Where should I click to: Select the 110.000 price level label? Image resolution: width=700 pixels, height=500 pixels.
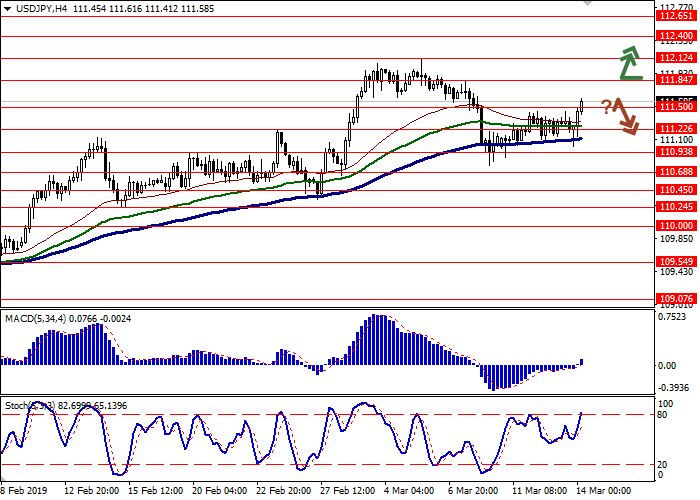coord(677,226)
